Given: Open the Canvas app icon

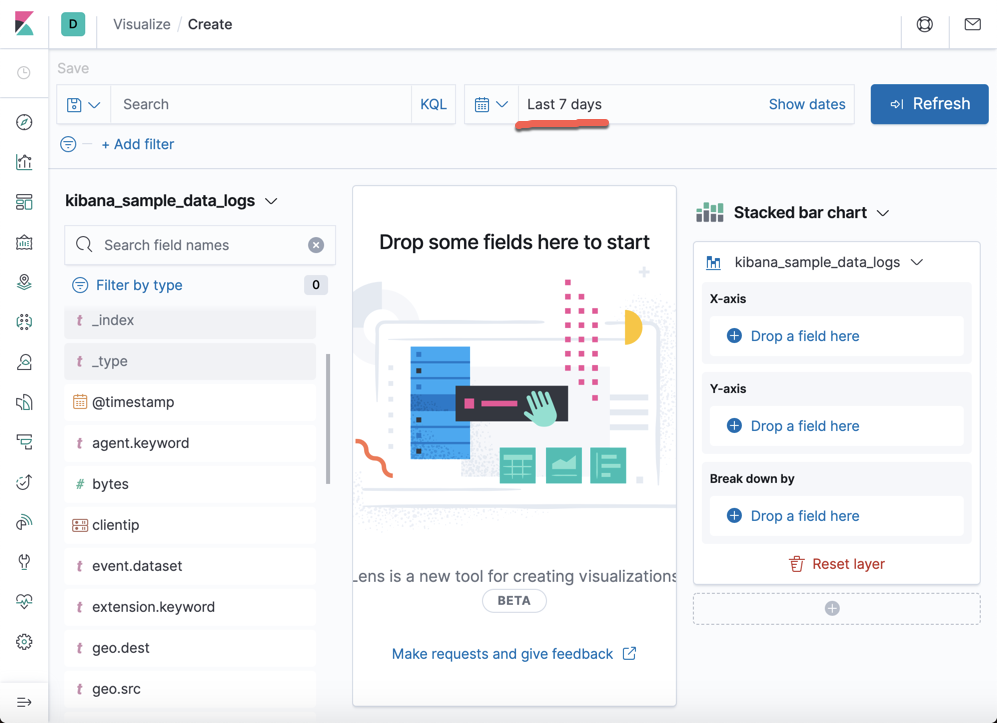Looking at the screenshot, I should 24,241.
